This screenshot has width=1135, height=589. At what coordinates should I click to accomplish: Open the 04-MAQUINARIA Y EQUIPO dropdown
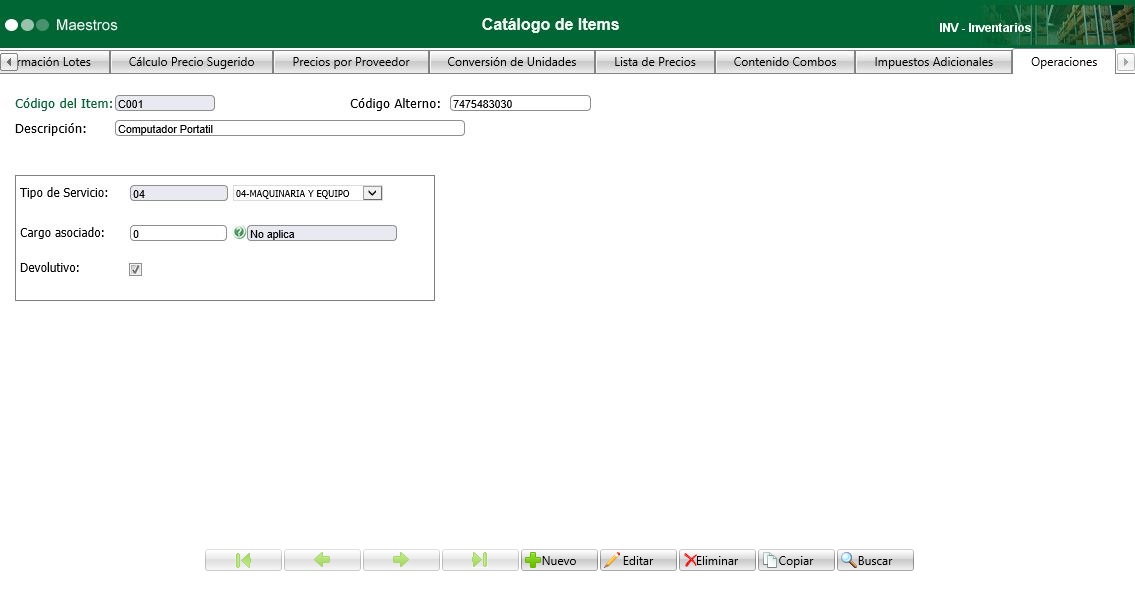pyautogui.click(x=371, y=192)
